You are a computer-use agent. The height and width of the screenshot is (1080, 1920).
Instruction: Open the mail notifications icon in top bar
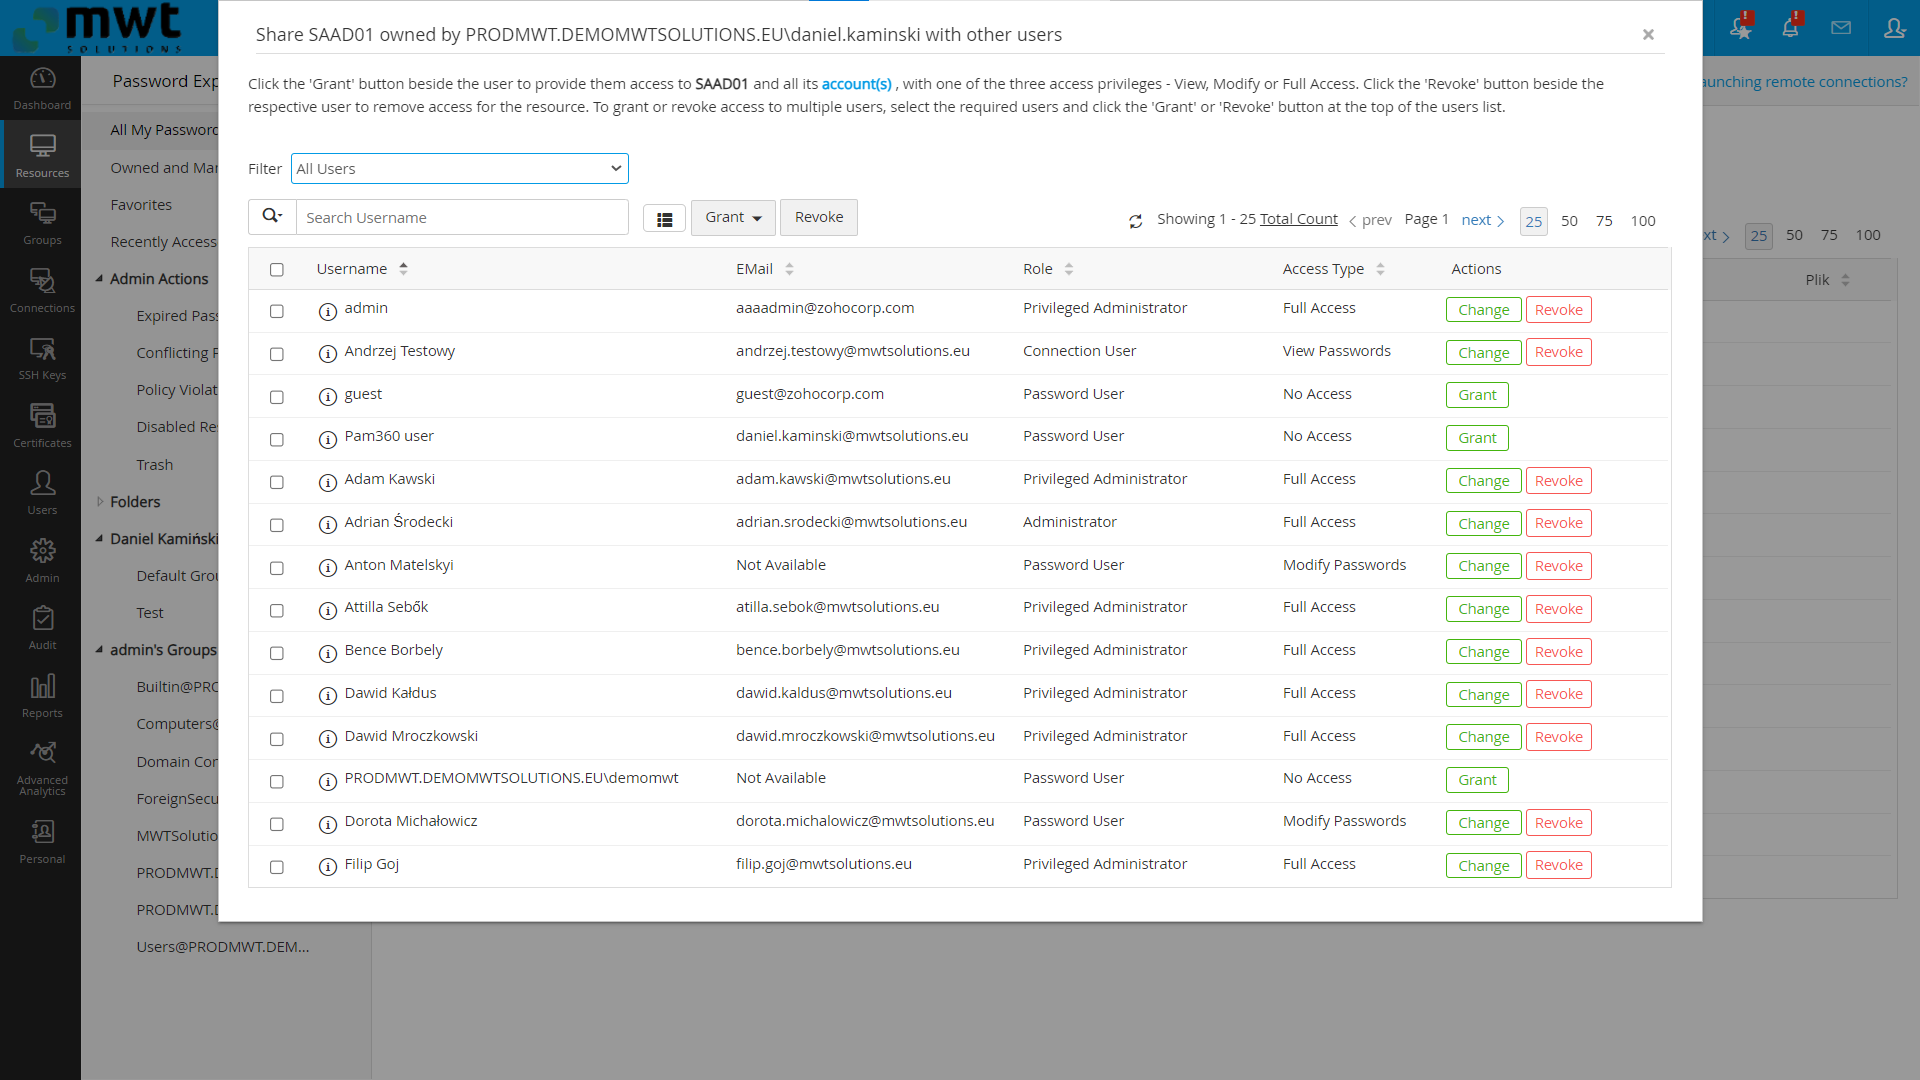(x=1841, y=28)
